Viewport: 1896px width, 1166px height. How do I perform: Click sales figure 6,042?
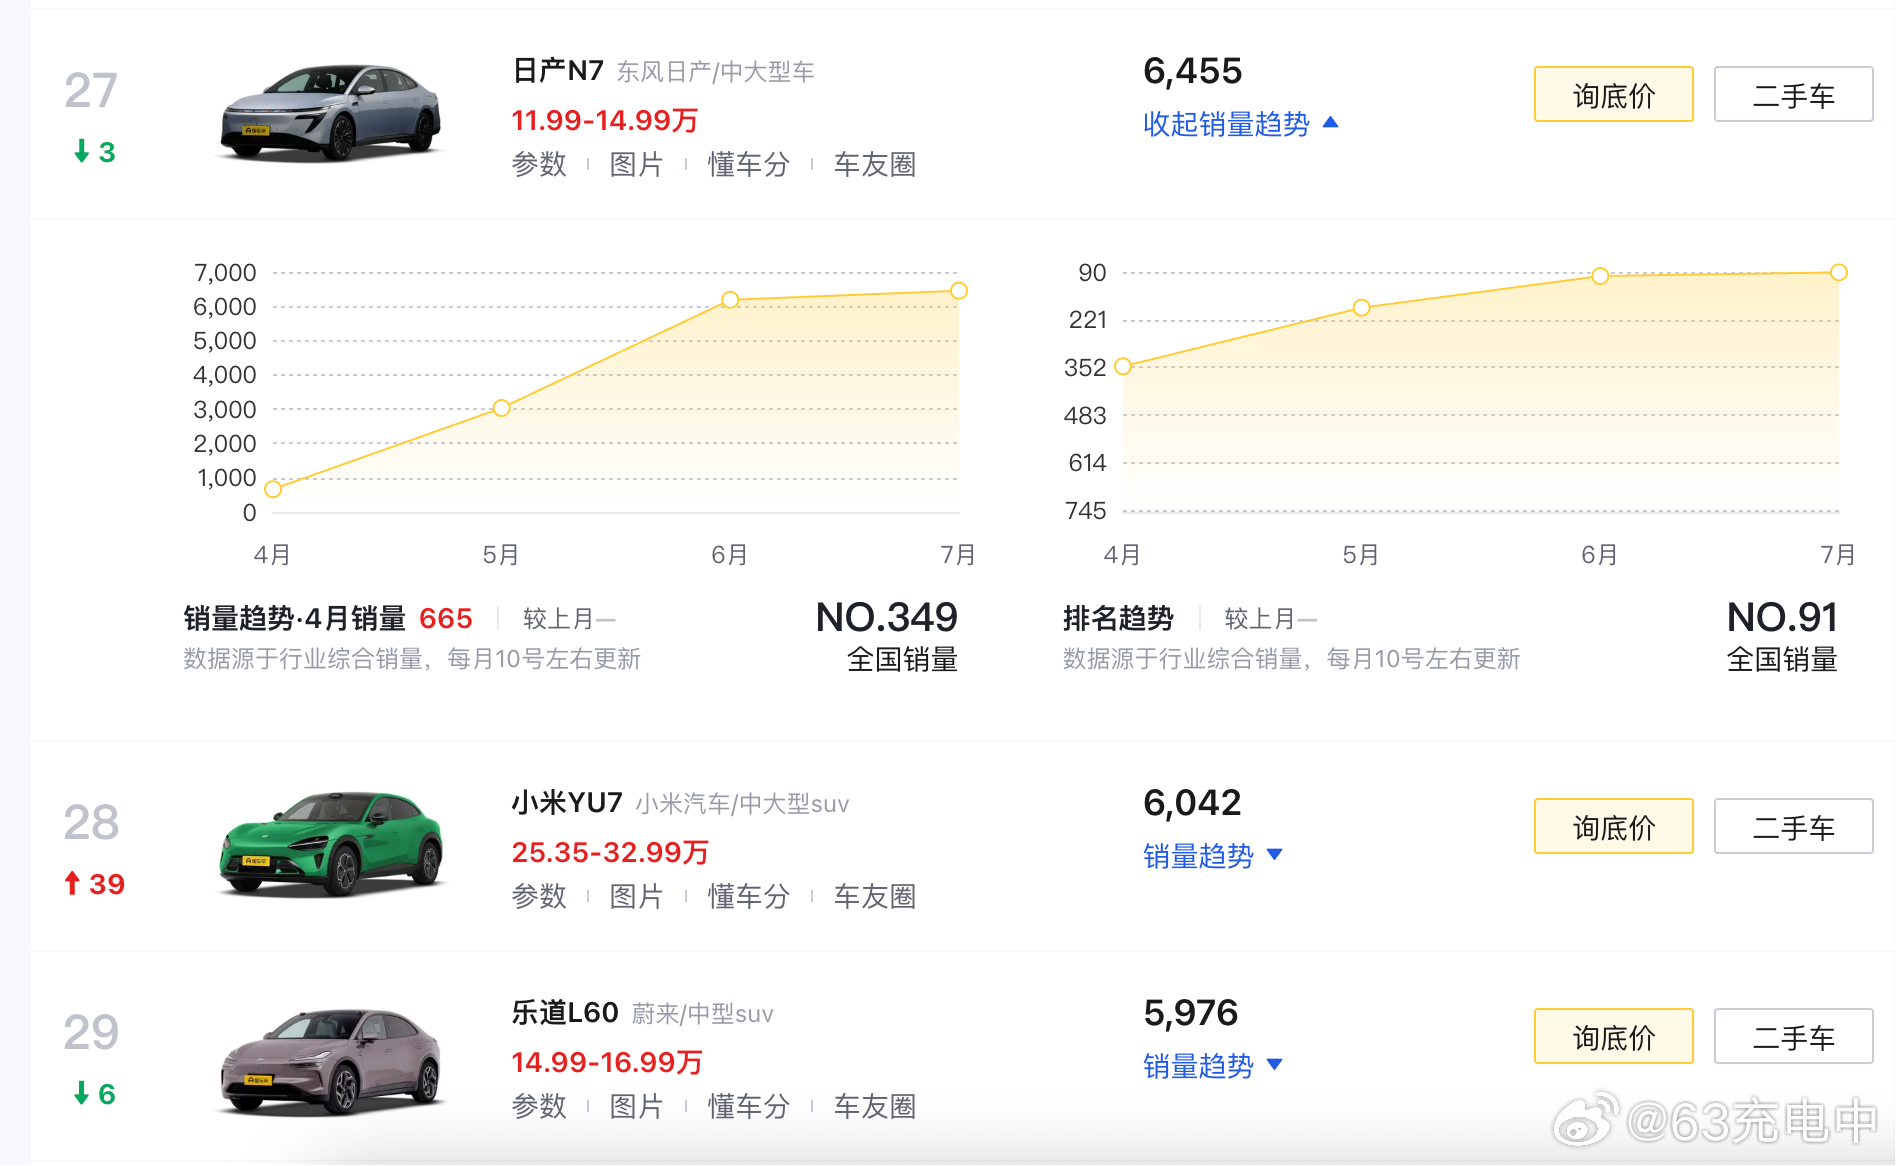tap(1192, 803)
